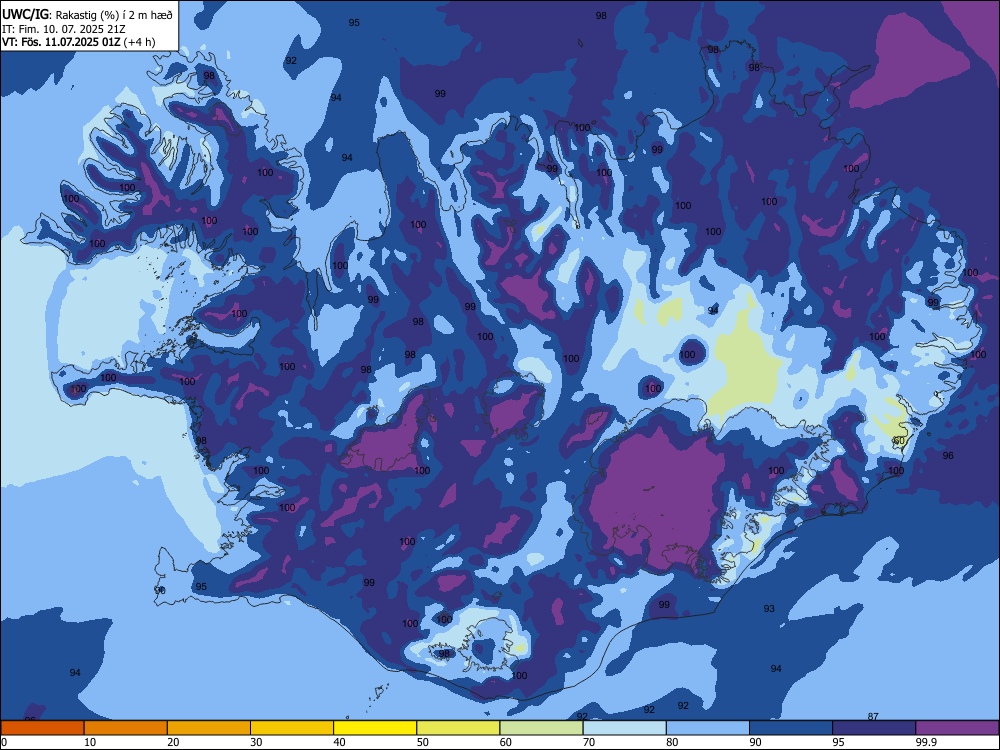Click the 'VT: Fös. 11.07.2025 01Z (+4 h)' line
Screen dimensions: 1000x750
pos(78,42)
